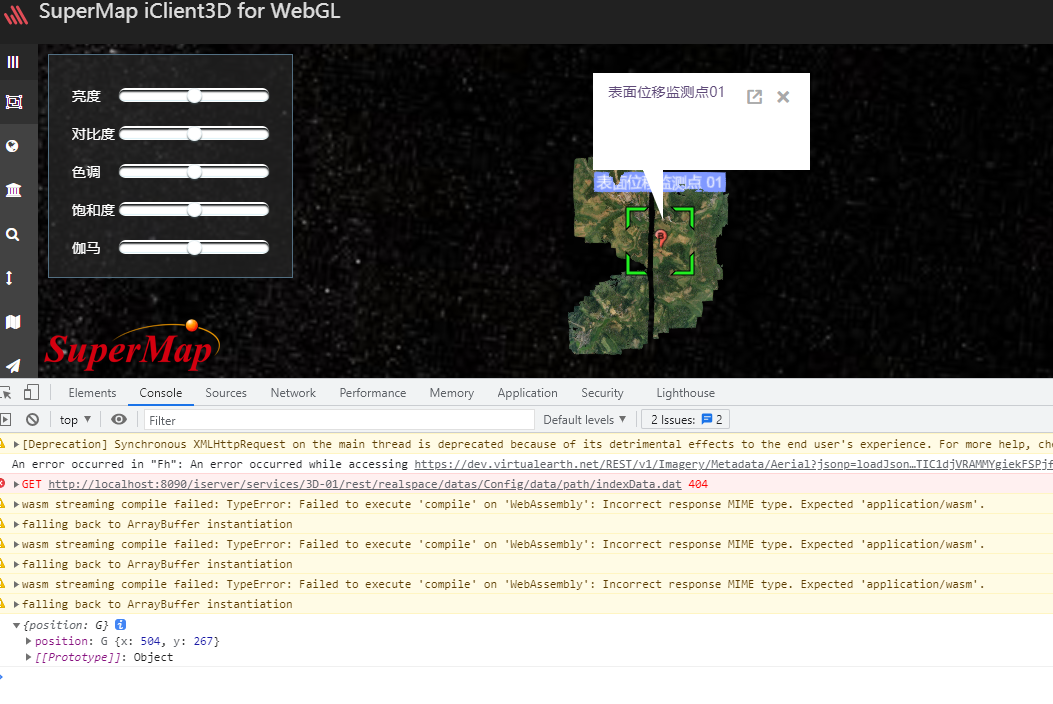Open the top JavaScript context dropdown

tap(75, 420)
